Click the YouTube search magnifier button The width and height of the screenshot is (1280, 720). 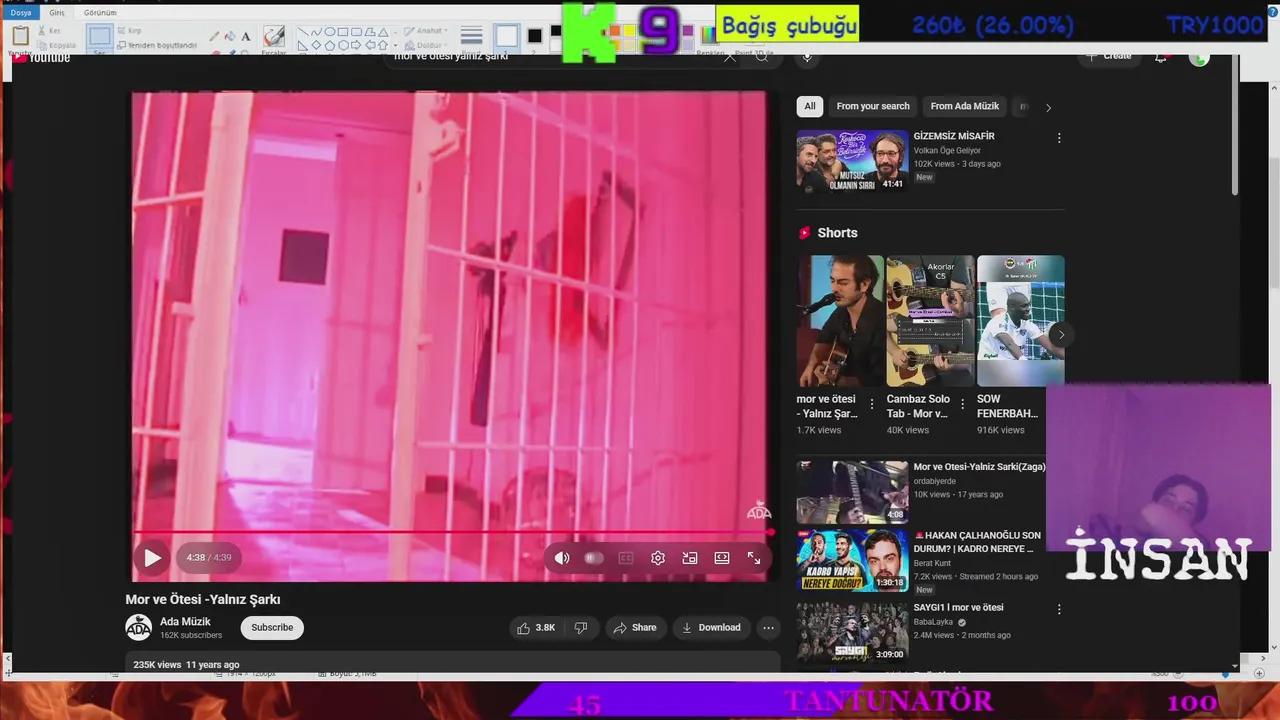762,57
